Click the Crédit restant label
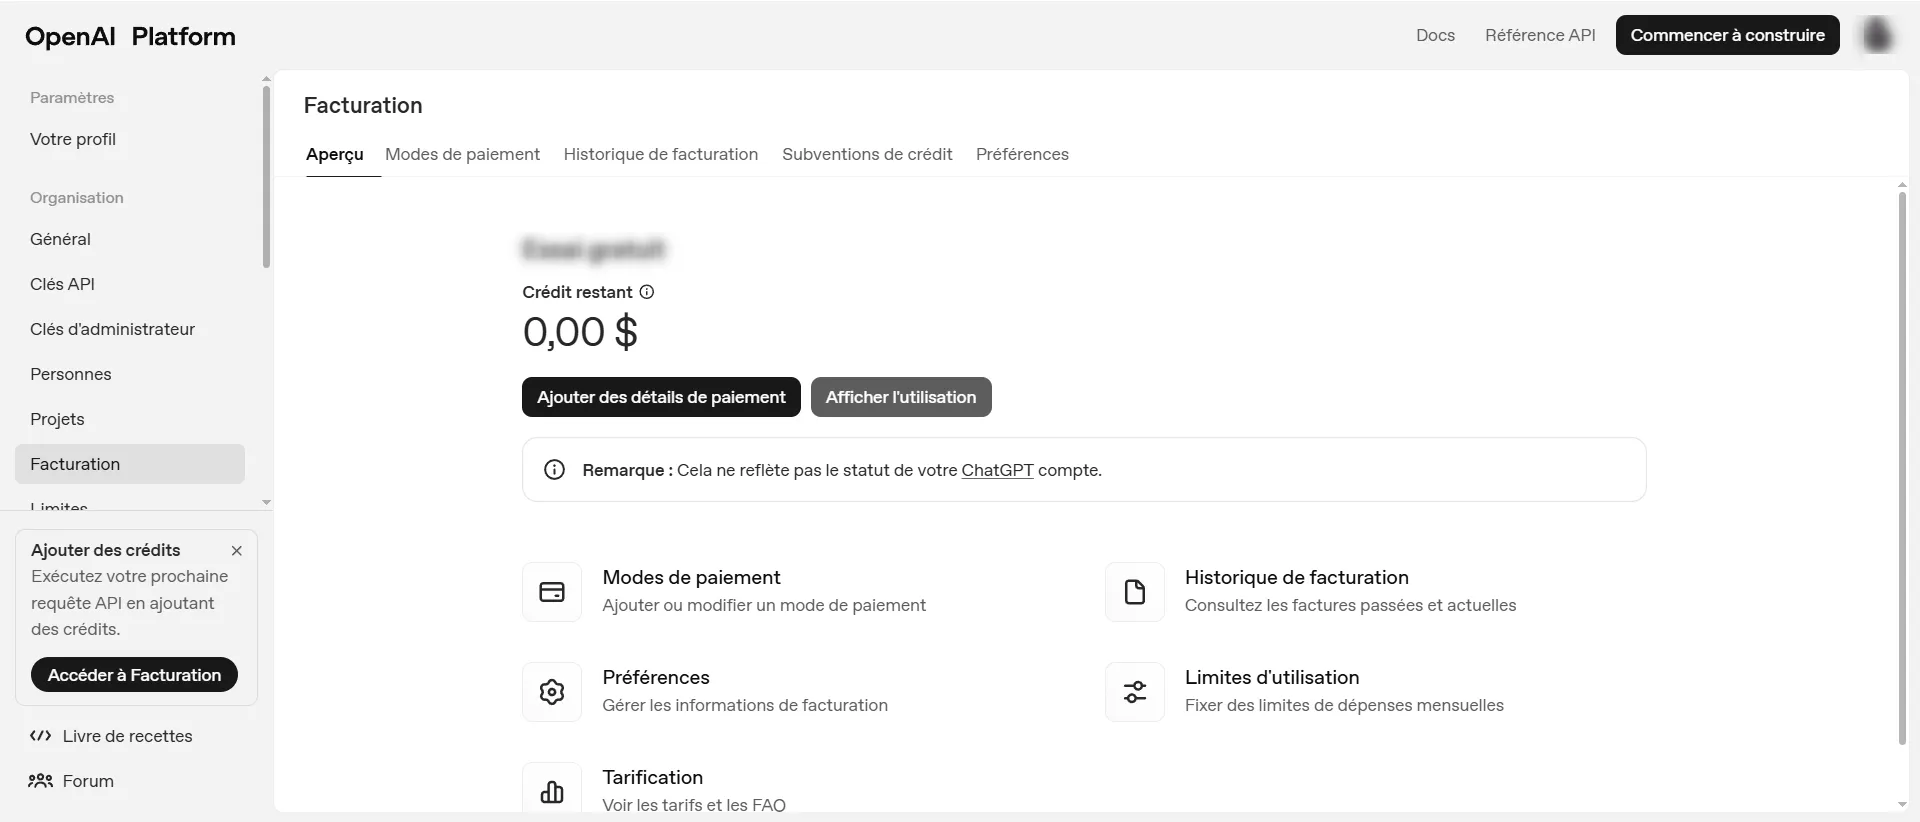 click(577, 292)
